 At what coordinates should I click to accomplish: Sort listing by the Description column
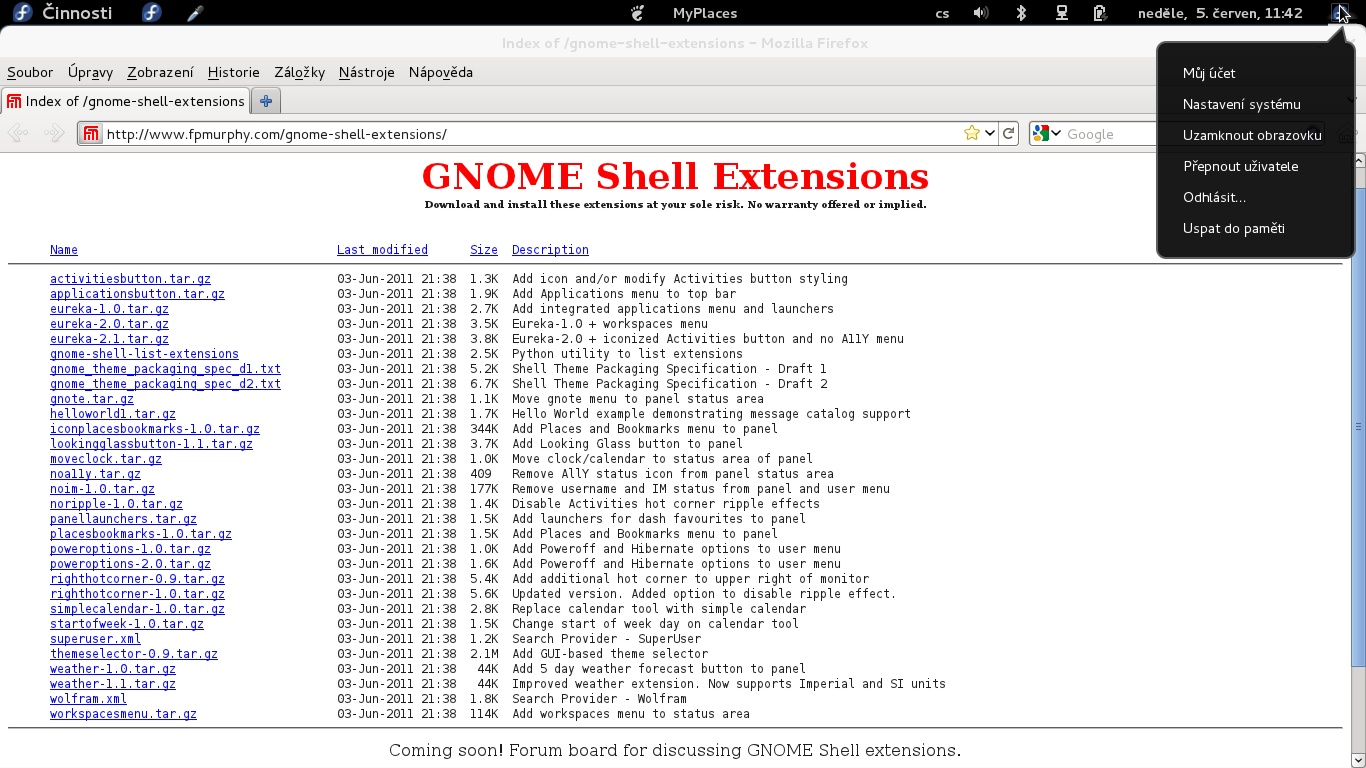coord(550,250)
